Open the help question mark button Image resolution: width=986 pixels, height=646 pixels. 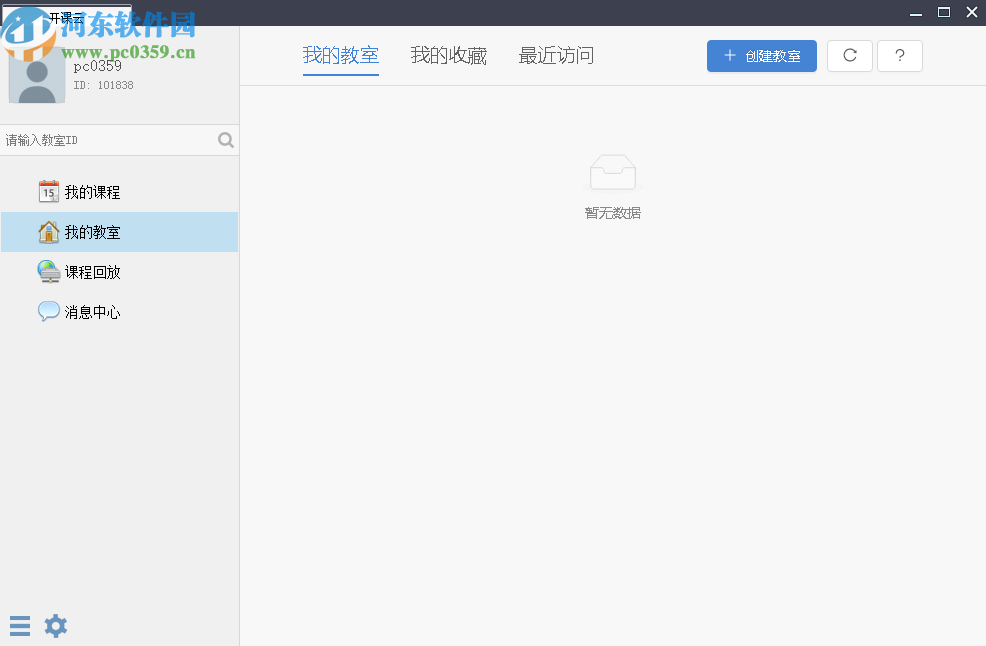click(x=899, y=56)
